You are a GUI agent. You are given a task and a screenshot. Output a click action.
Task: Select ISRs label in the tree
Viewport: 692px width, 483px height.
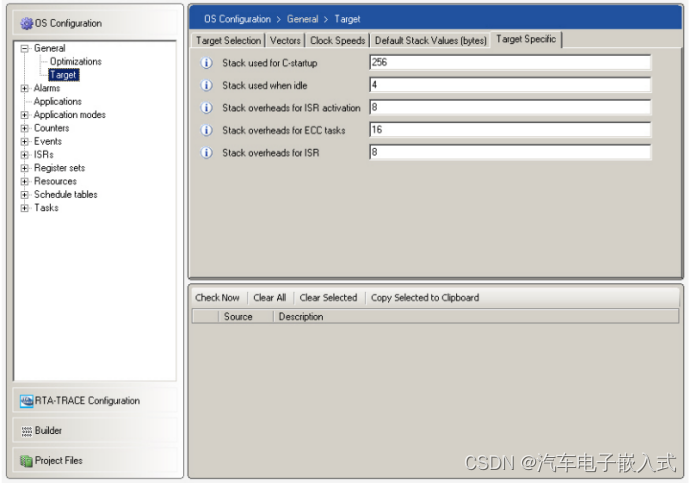pos(44,155)
